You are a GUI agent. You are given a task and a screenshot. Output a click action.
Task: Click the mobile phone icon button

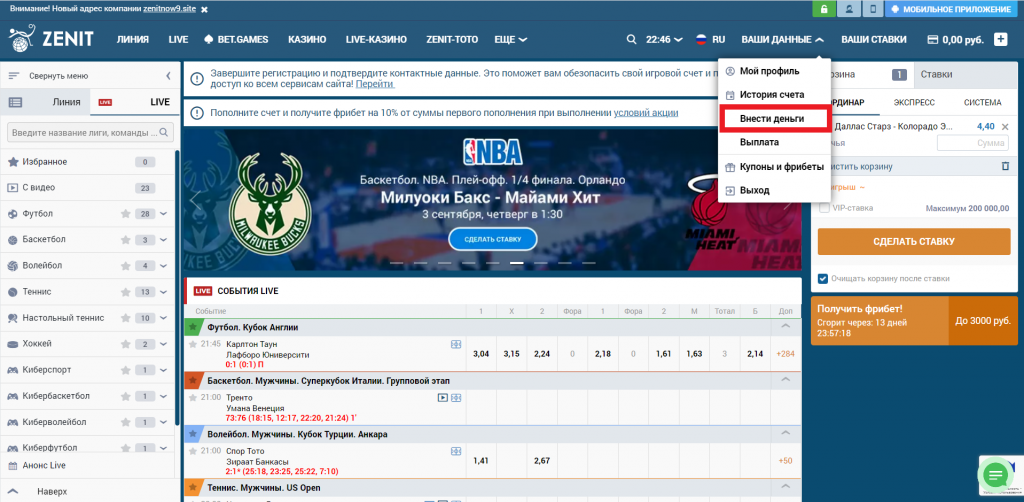pyautogui.click(x=873, y=9)
